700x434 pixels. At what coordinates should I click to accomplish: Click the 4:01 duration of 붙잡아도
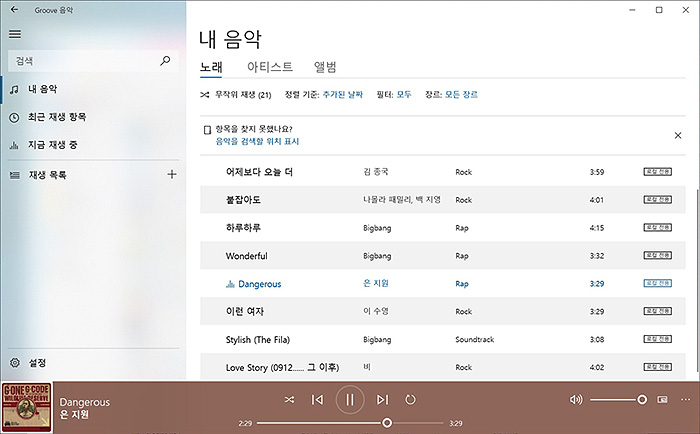(596, 200)
